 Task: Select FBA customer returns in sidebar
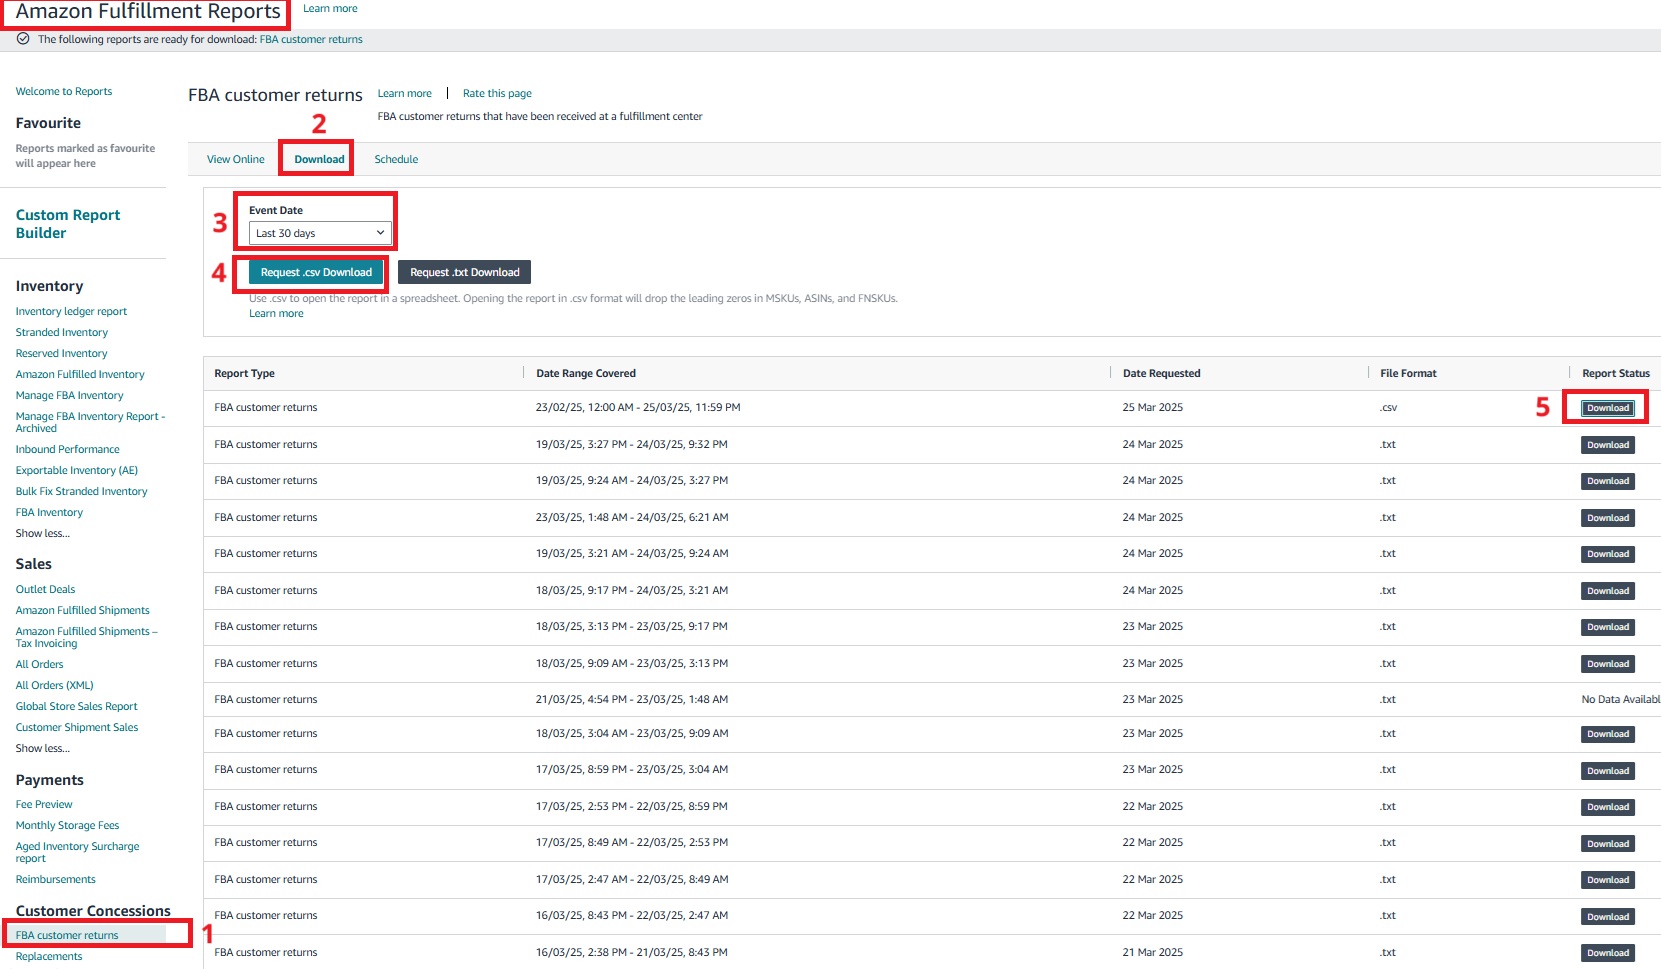pyautogui.click(x=67, y=935)
